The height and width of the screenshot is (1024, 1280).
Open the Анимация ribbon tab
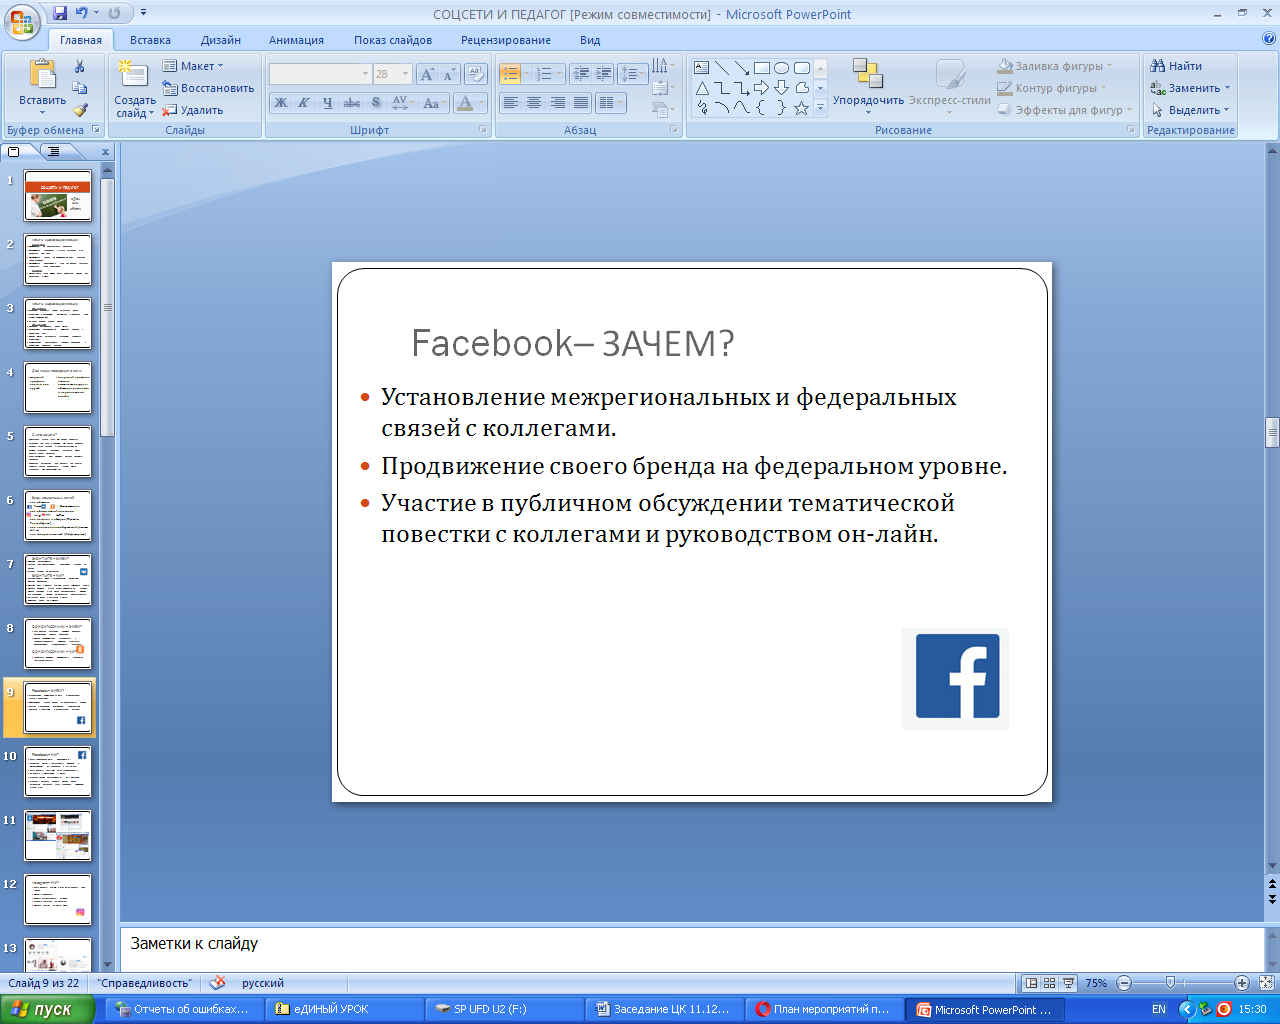(x=296, y=40)
